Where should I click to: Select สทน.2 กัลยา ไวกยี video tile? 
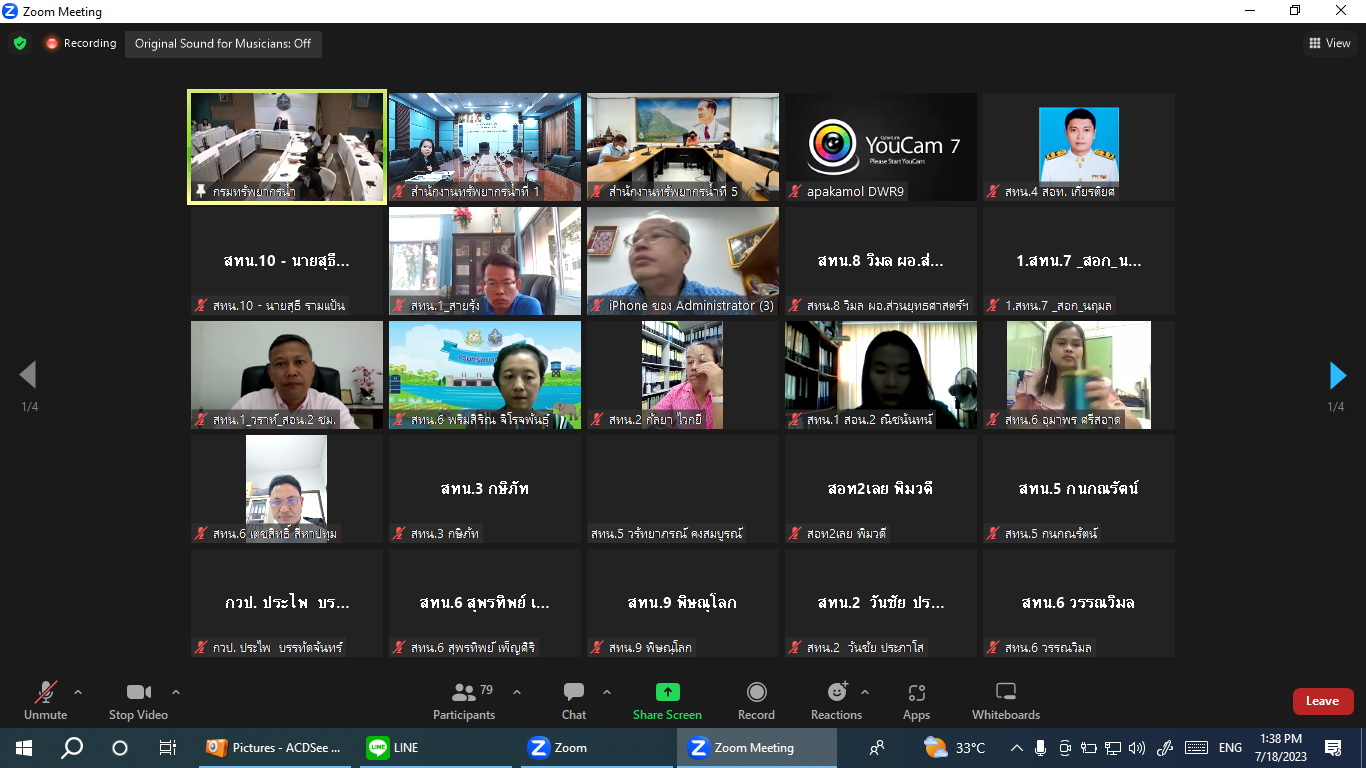[x=683, y=375]
